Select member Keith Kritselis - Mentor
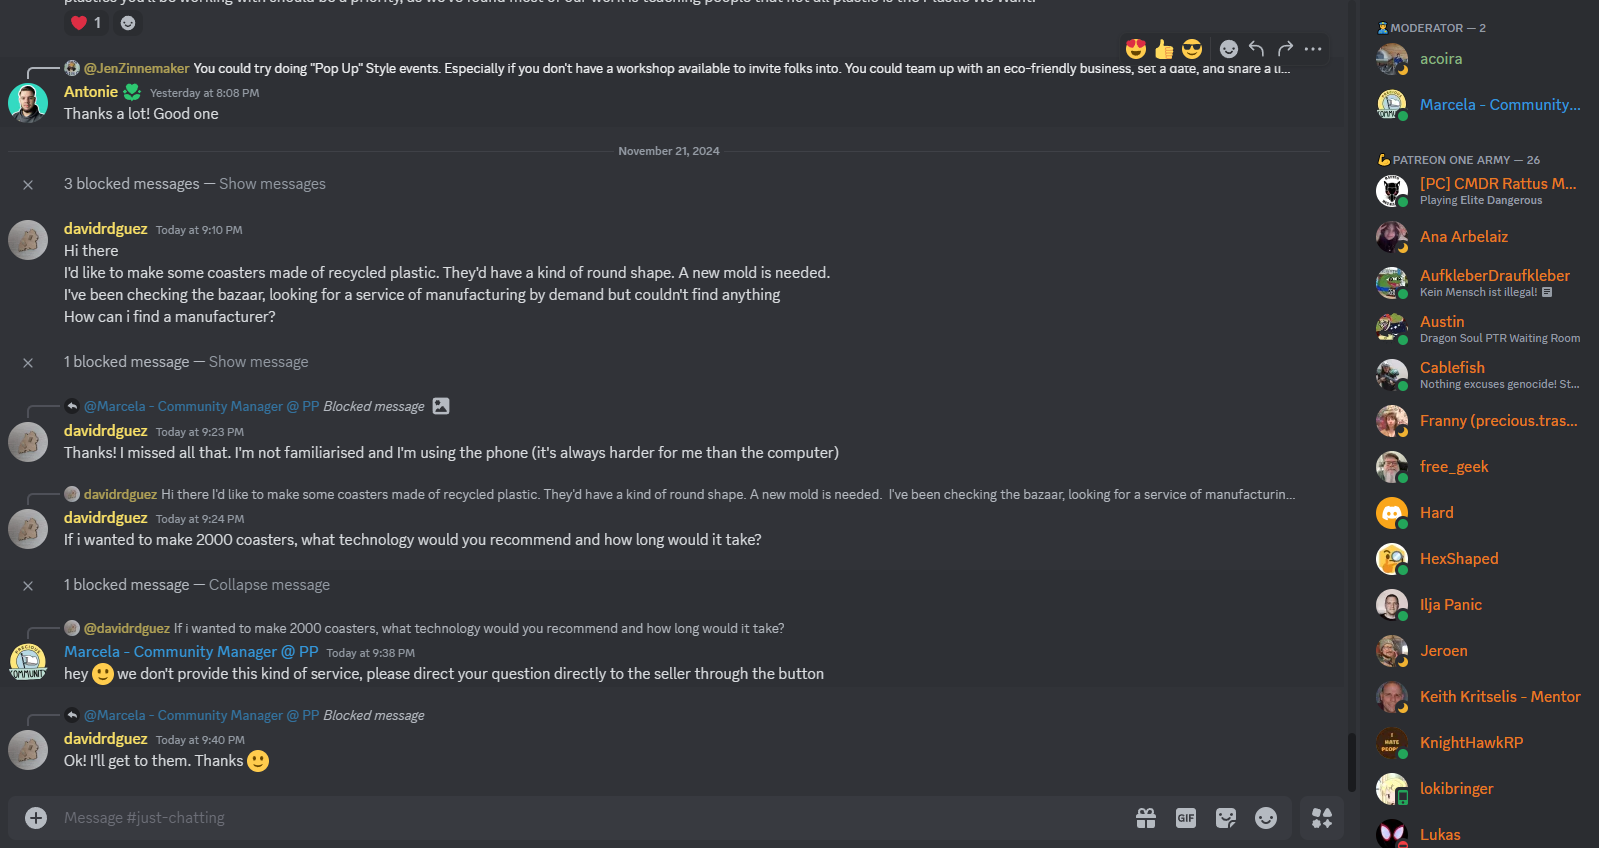Image resolution: width=1599 pixels, height=848 pixels. tap(1499, 697)
